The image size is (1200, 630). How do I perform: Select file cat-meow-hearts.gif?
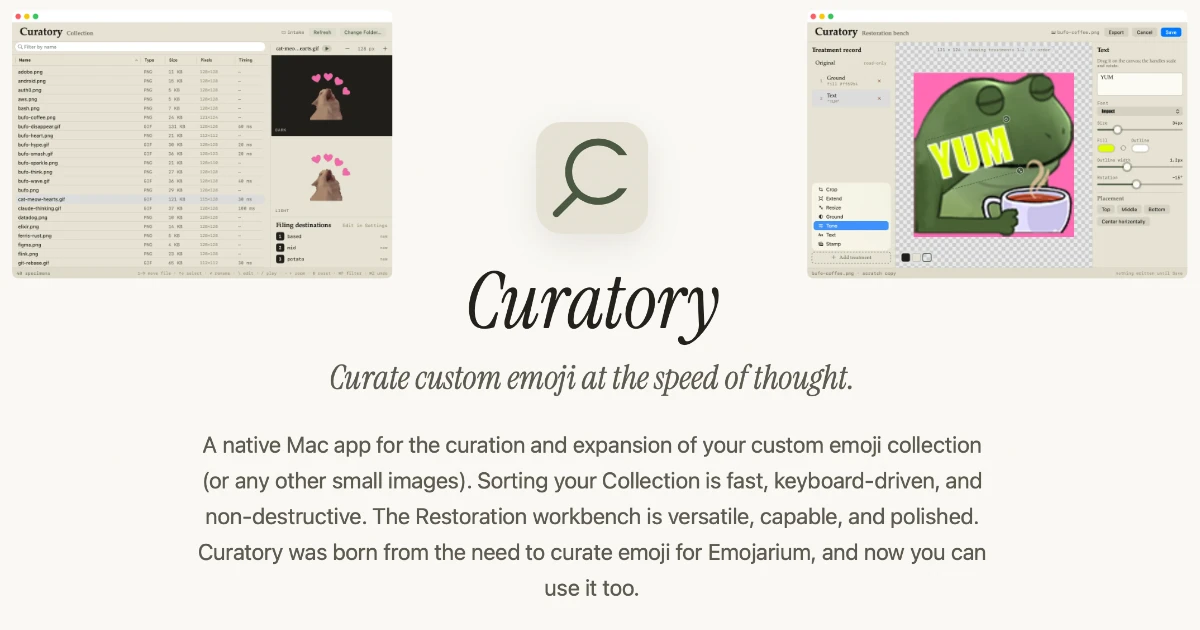[41, 199]
